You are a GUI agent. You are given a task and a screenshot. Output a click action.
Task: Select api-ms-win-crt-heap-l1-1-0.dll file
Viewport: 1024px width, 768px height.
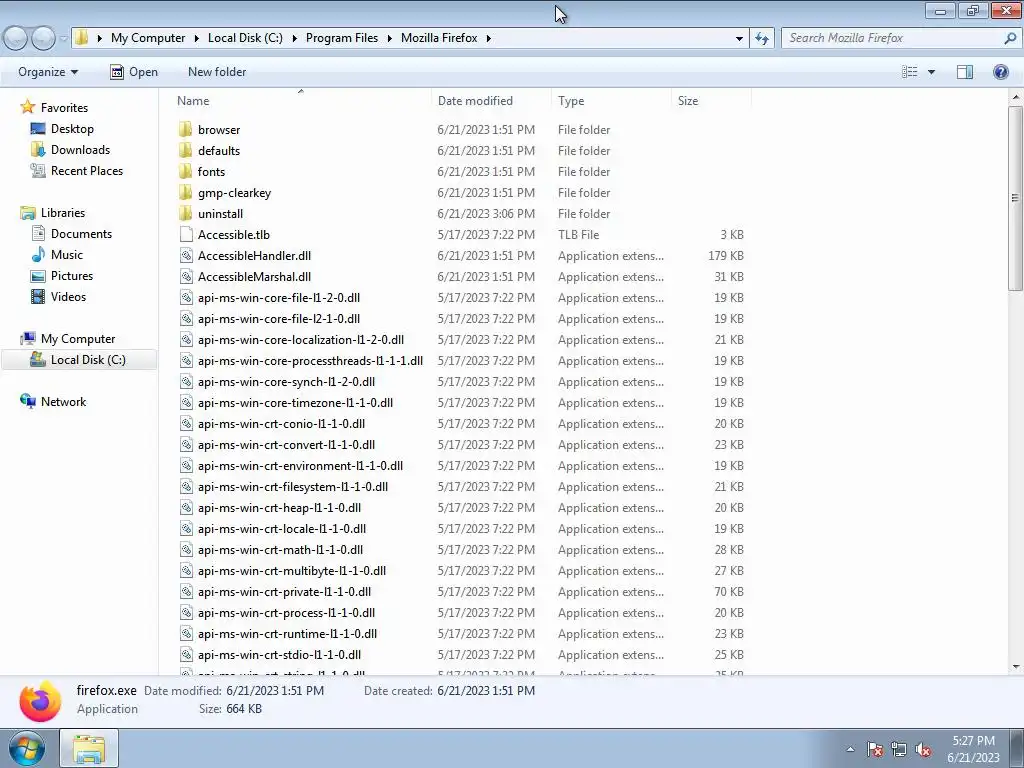click(279, 507)
